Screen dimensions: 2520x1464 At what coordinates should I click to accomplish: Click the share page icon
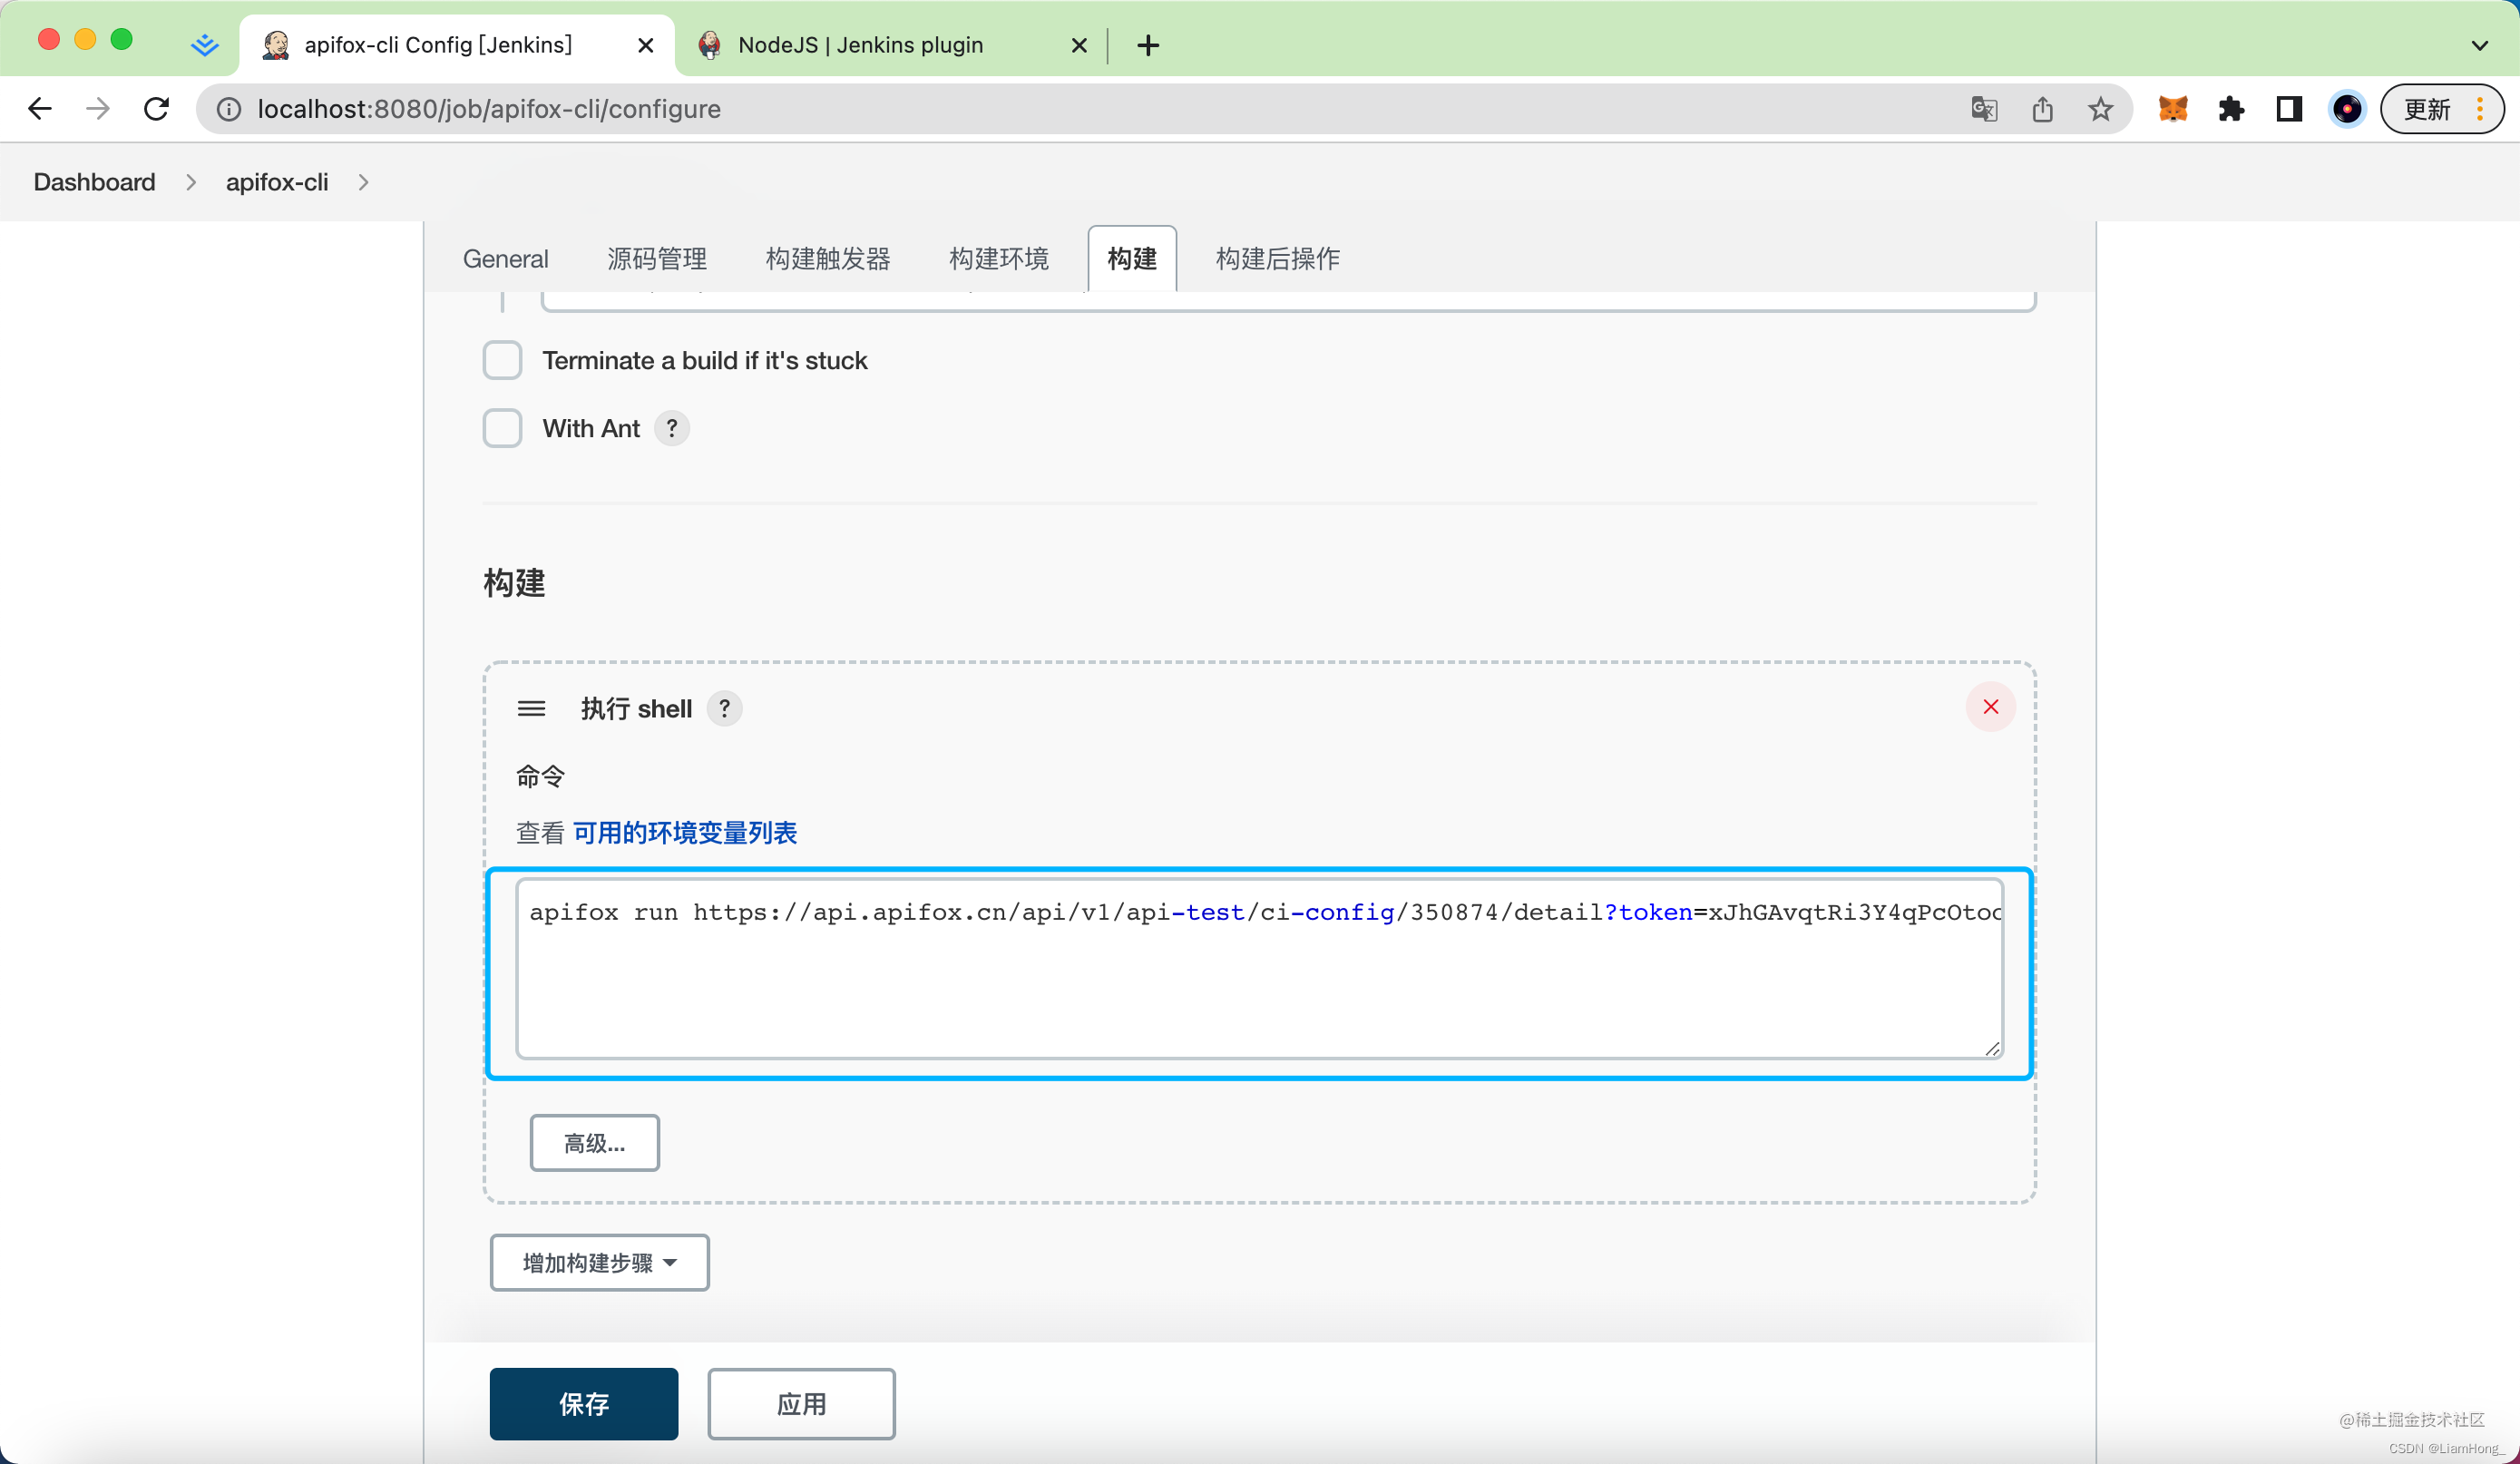point(2042,109)
